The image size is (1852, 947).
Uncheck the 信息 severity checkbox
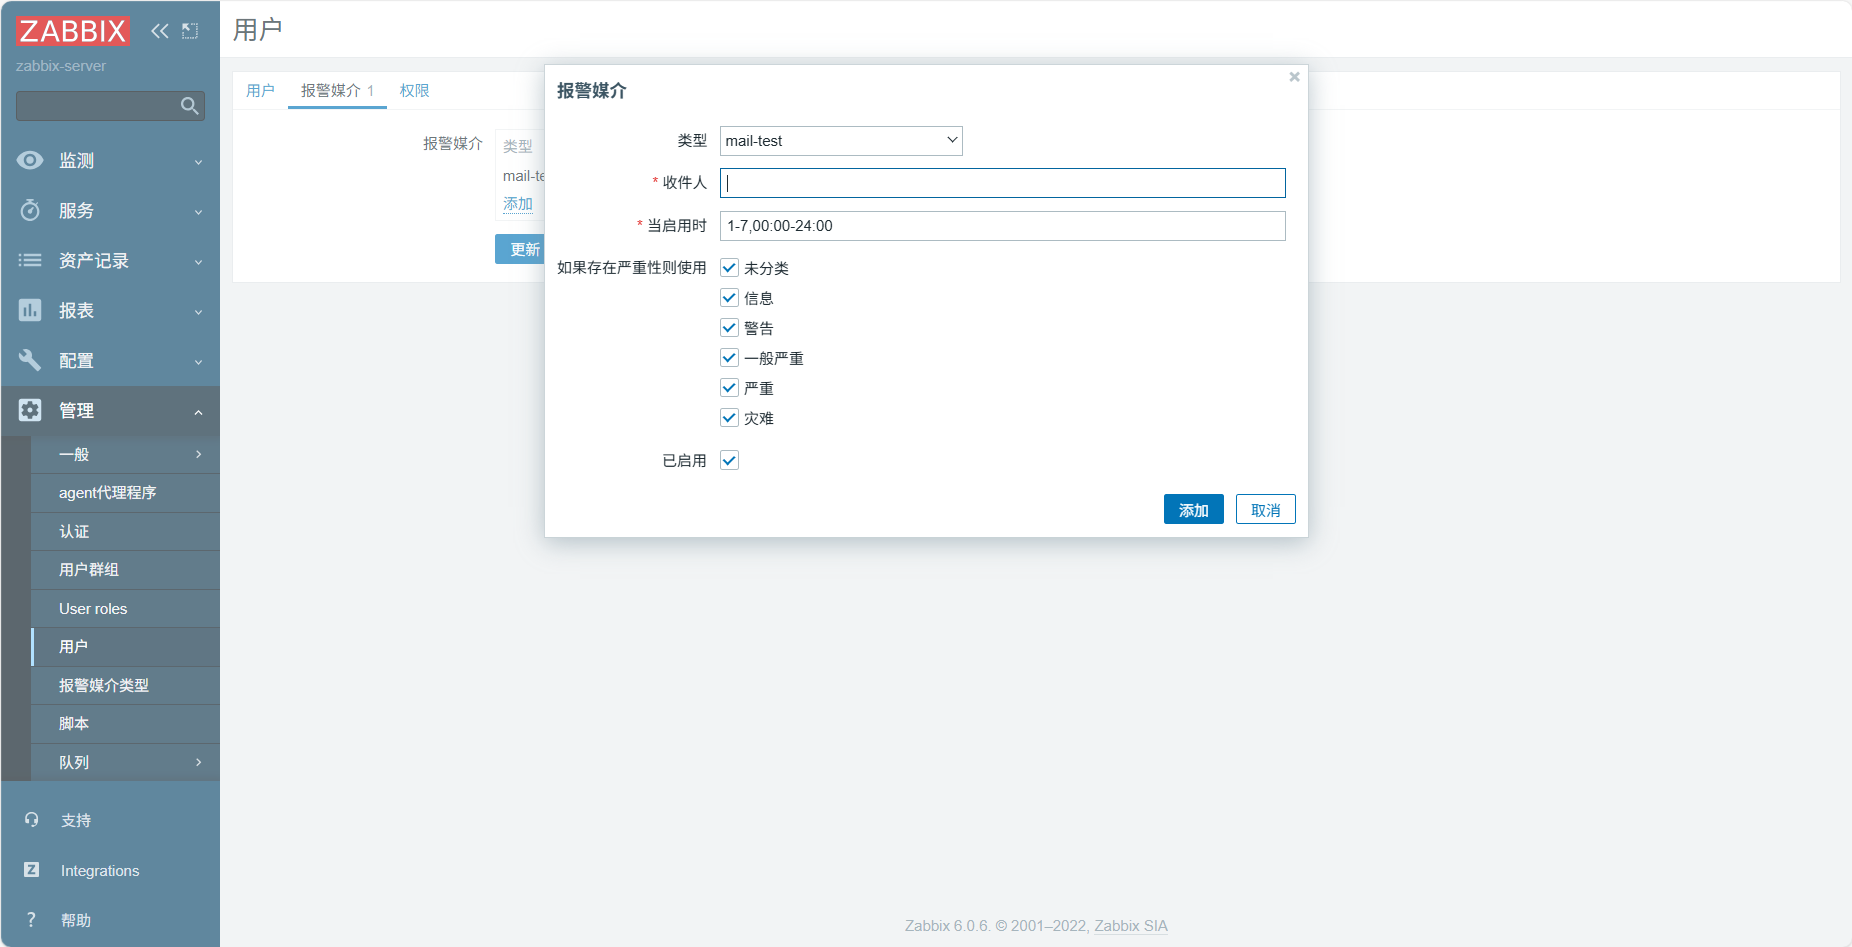pos(729,298)
